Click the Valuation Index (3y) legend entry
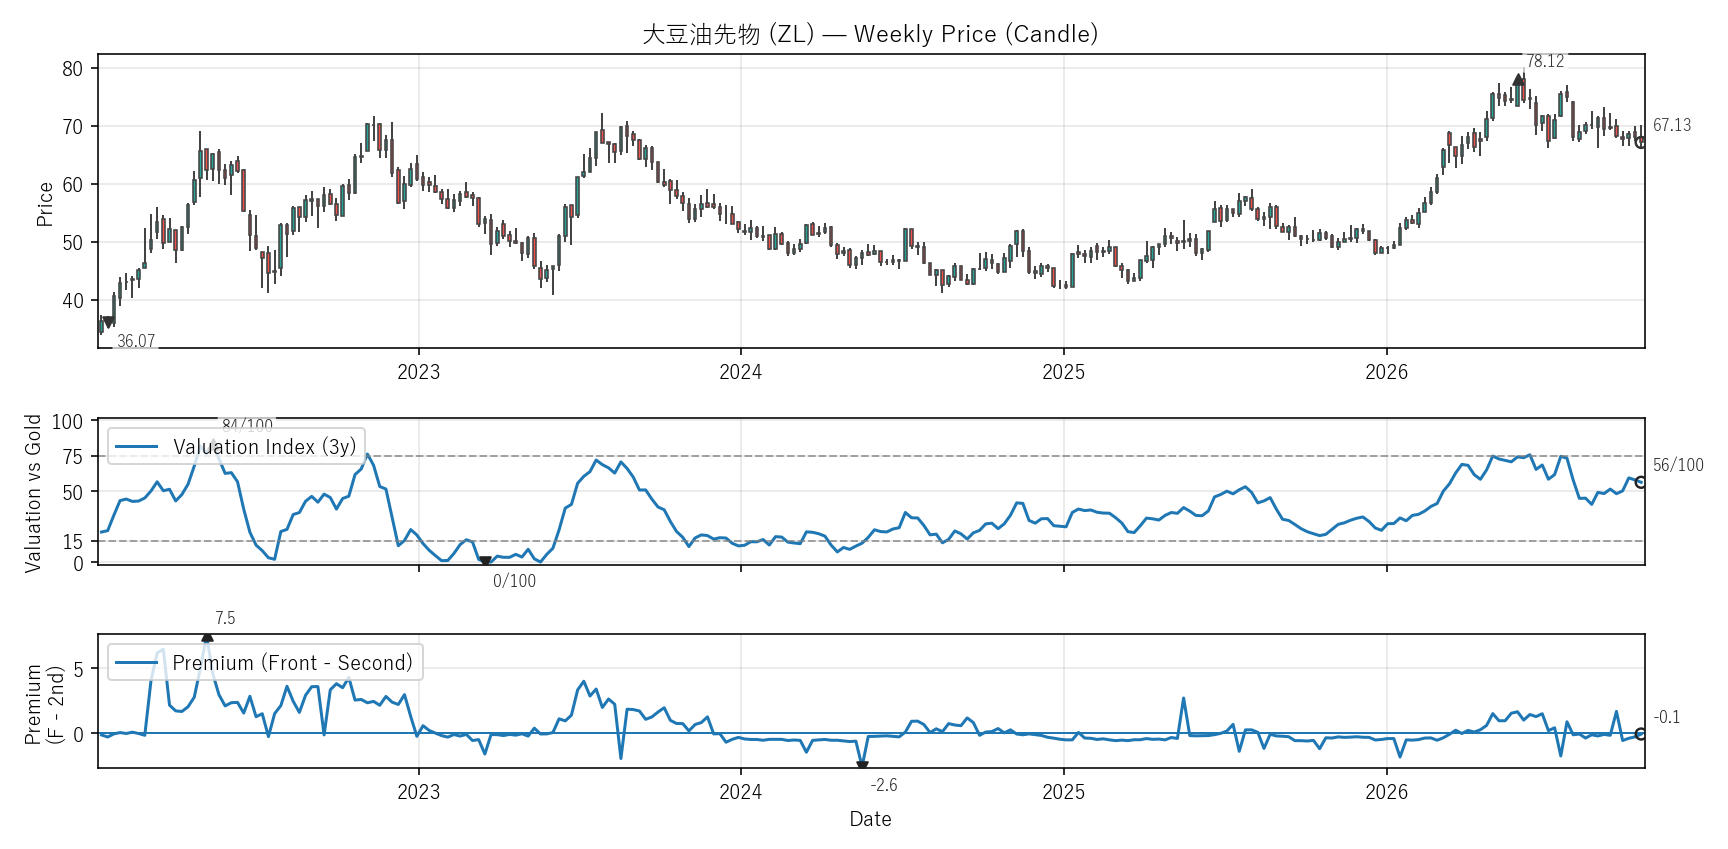 coord(236,447)
